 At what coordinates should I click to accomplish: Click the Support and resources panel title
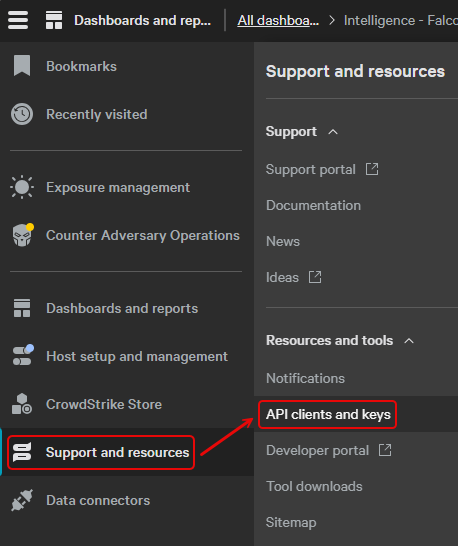pyautogui.click(x=355, y=71)
